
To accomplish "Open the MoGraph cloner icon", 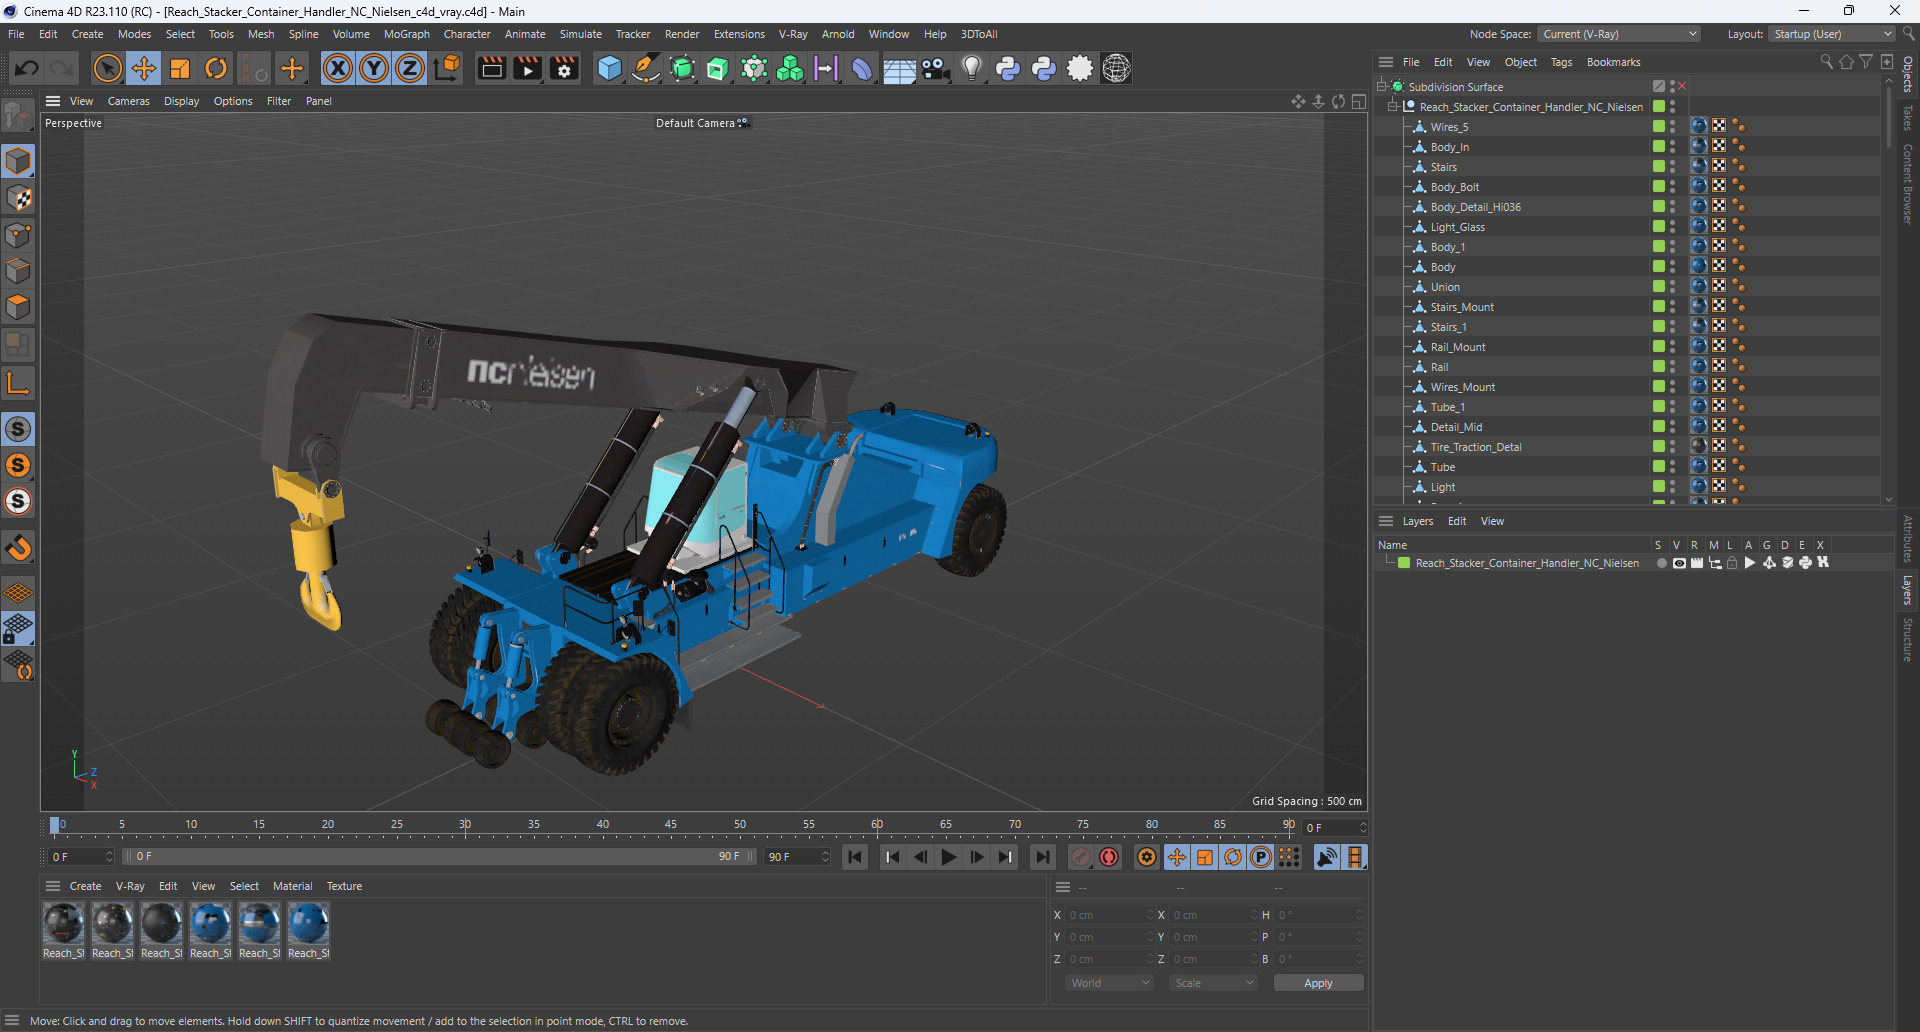I will (790, 68).
